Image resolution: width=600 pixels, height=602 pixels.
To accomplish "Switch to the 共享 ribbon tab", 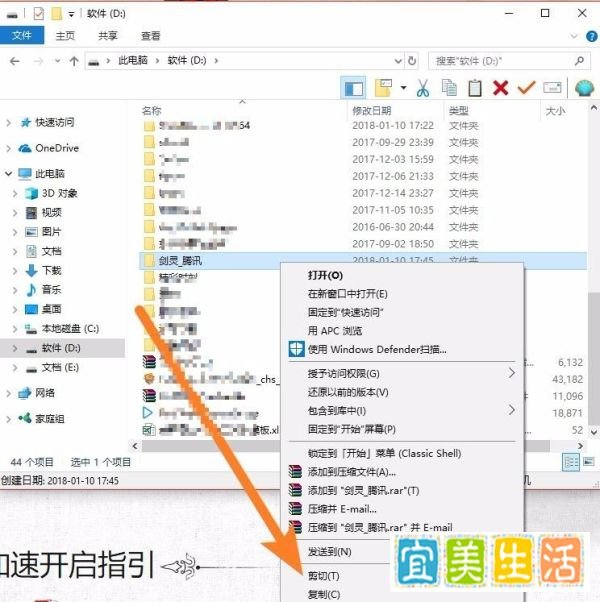I will click(107, 36).
